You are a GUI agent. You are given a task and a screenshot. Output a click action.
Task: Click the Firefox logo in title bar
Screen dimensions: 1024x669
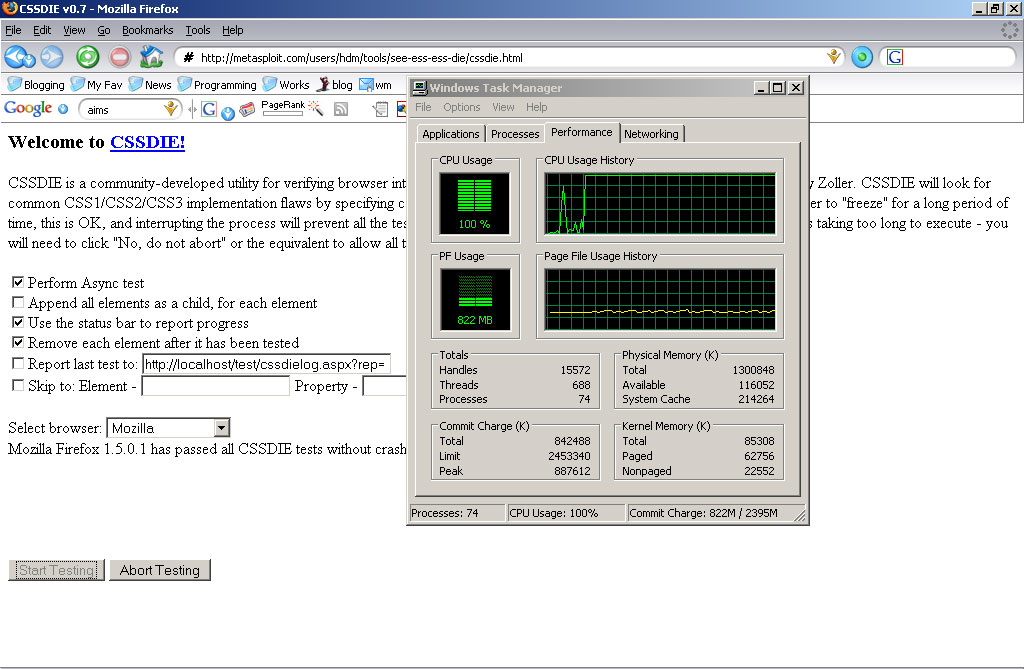point(9,8)
